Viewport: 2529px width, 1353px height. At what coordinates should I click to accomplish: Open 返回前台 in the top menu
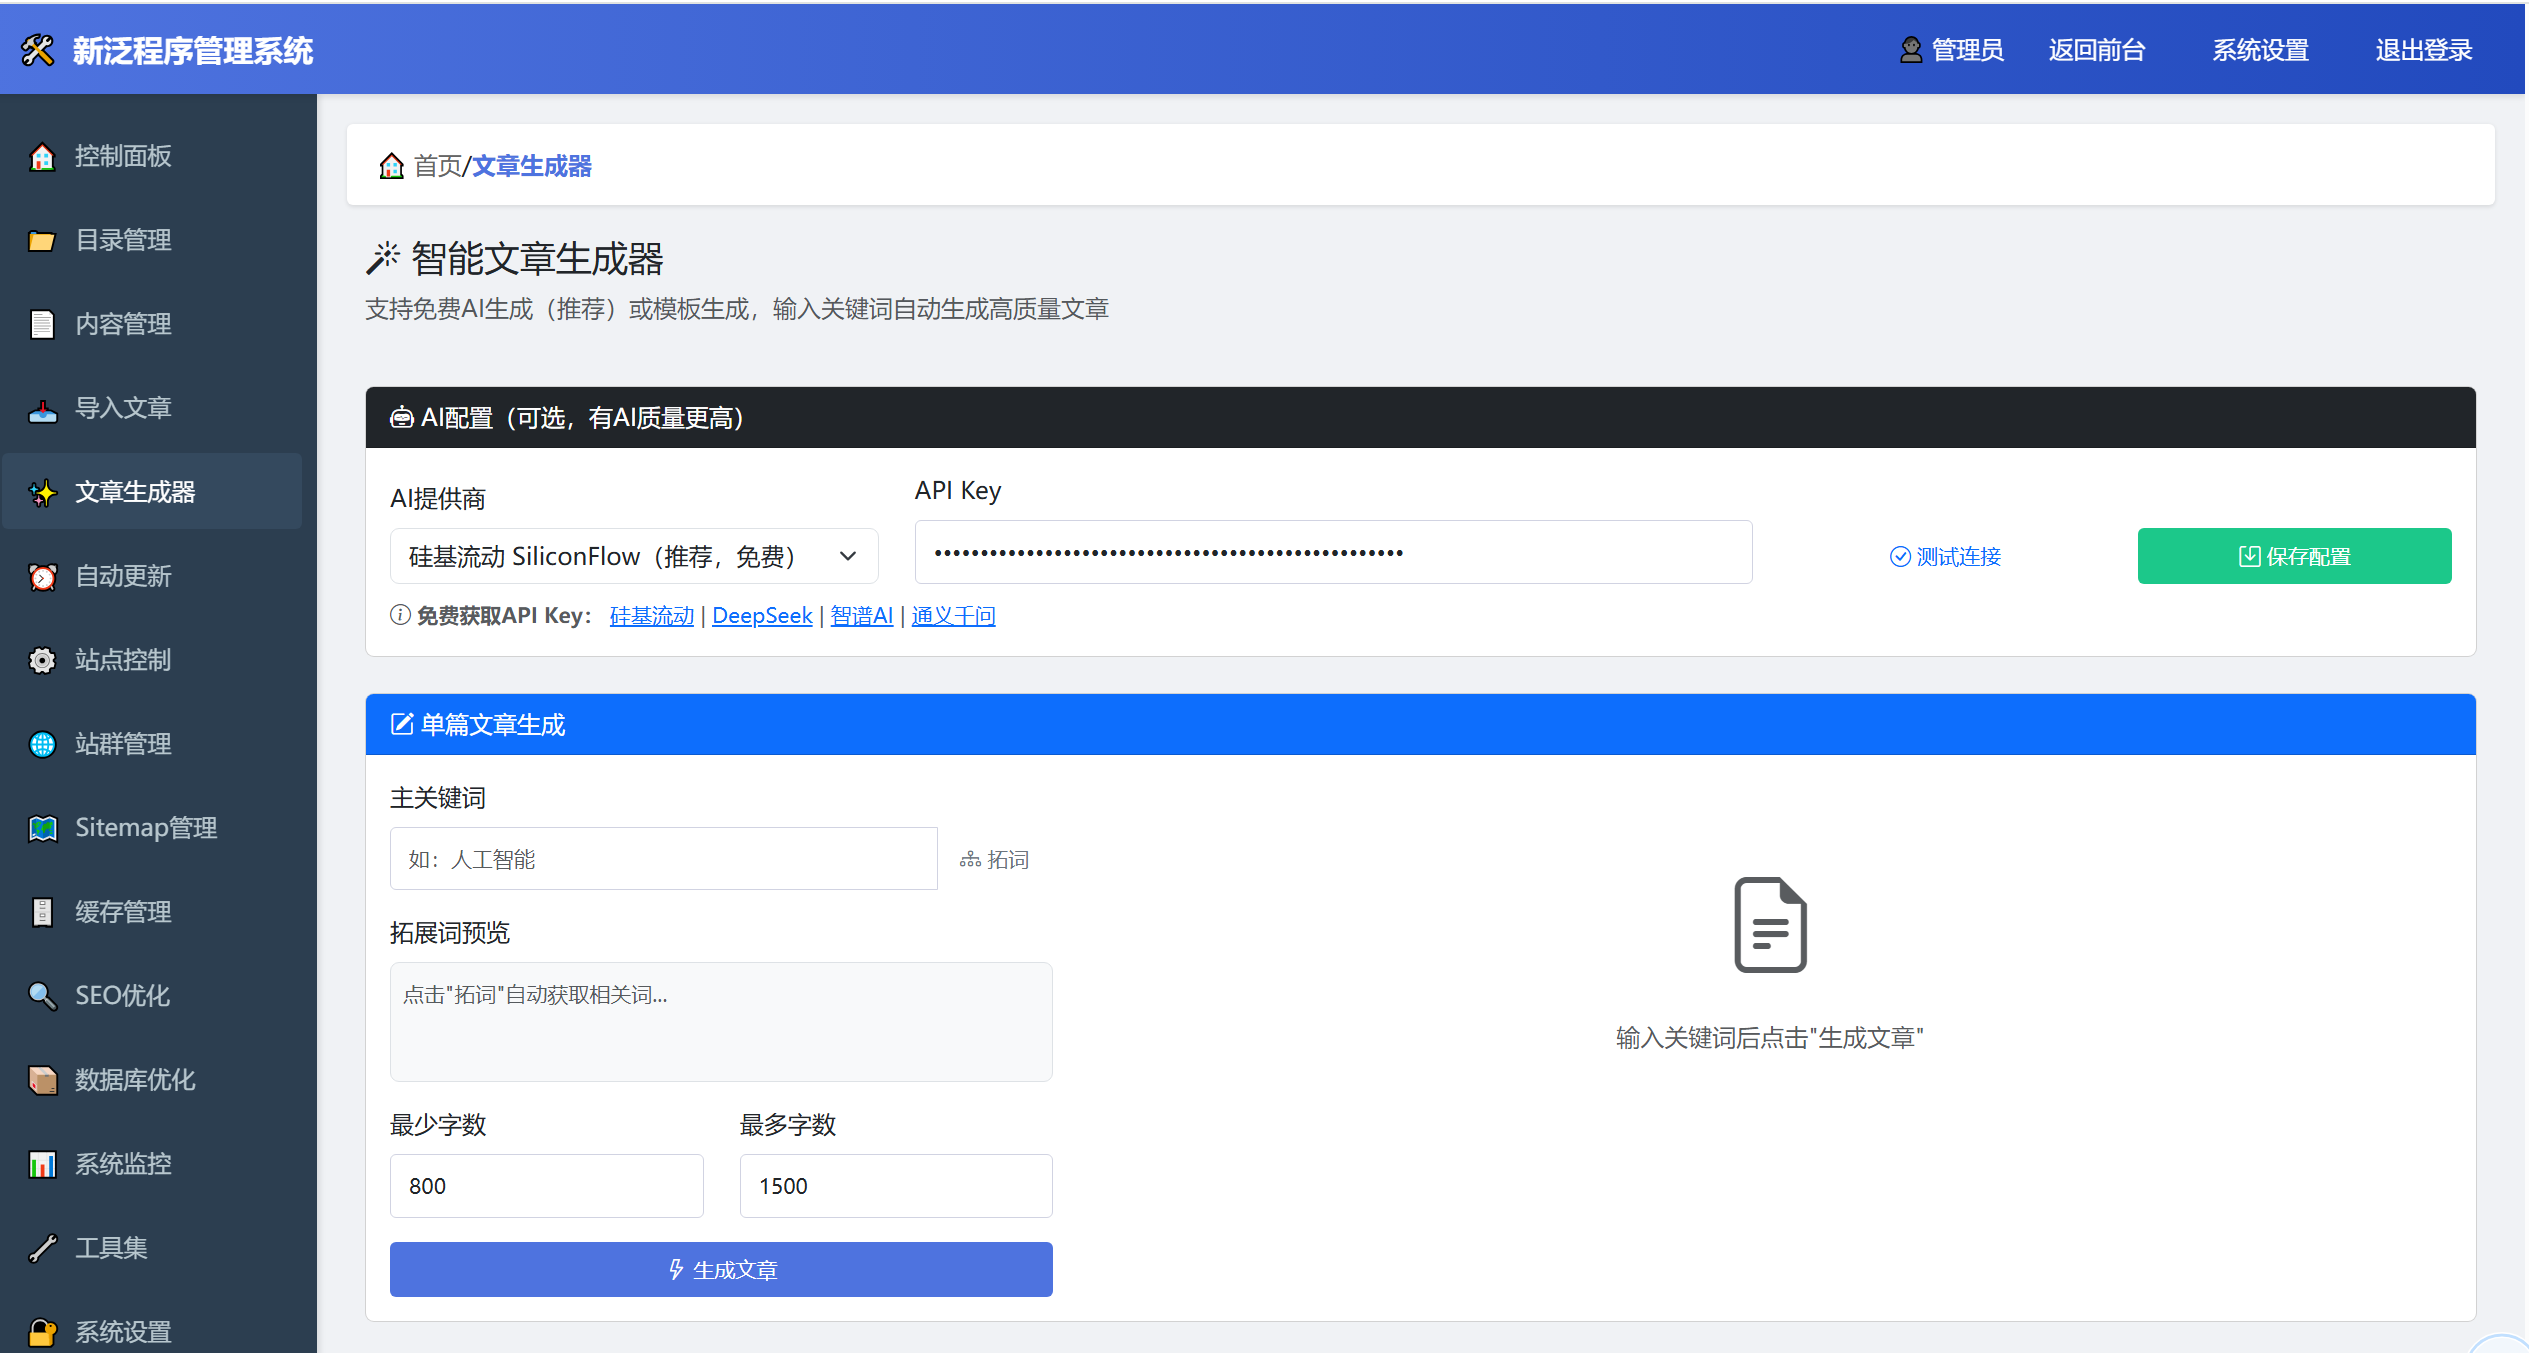point(2097,49)
